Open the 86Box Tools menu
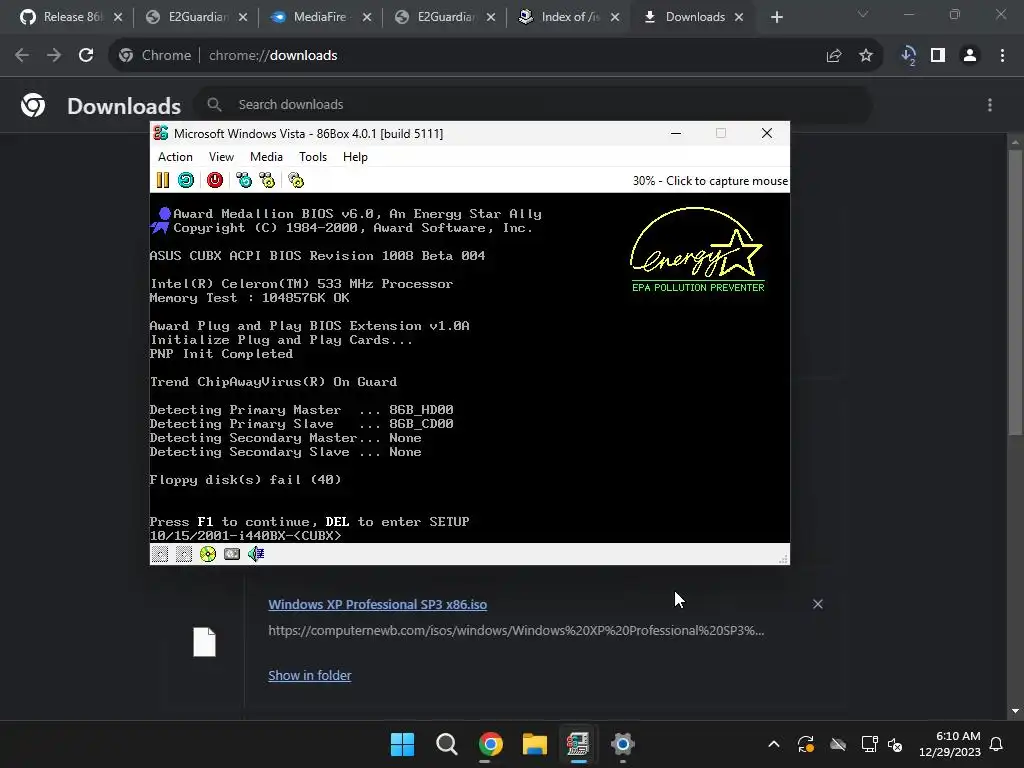The width and height of the screenshot is (1024, 768). (313, 157)
